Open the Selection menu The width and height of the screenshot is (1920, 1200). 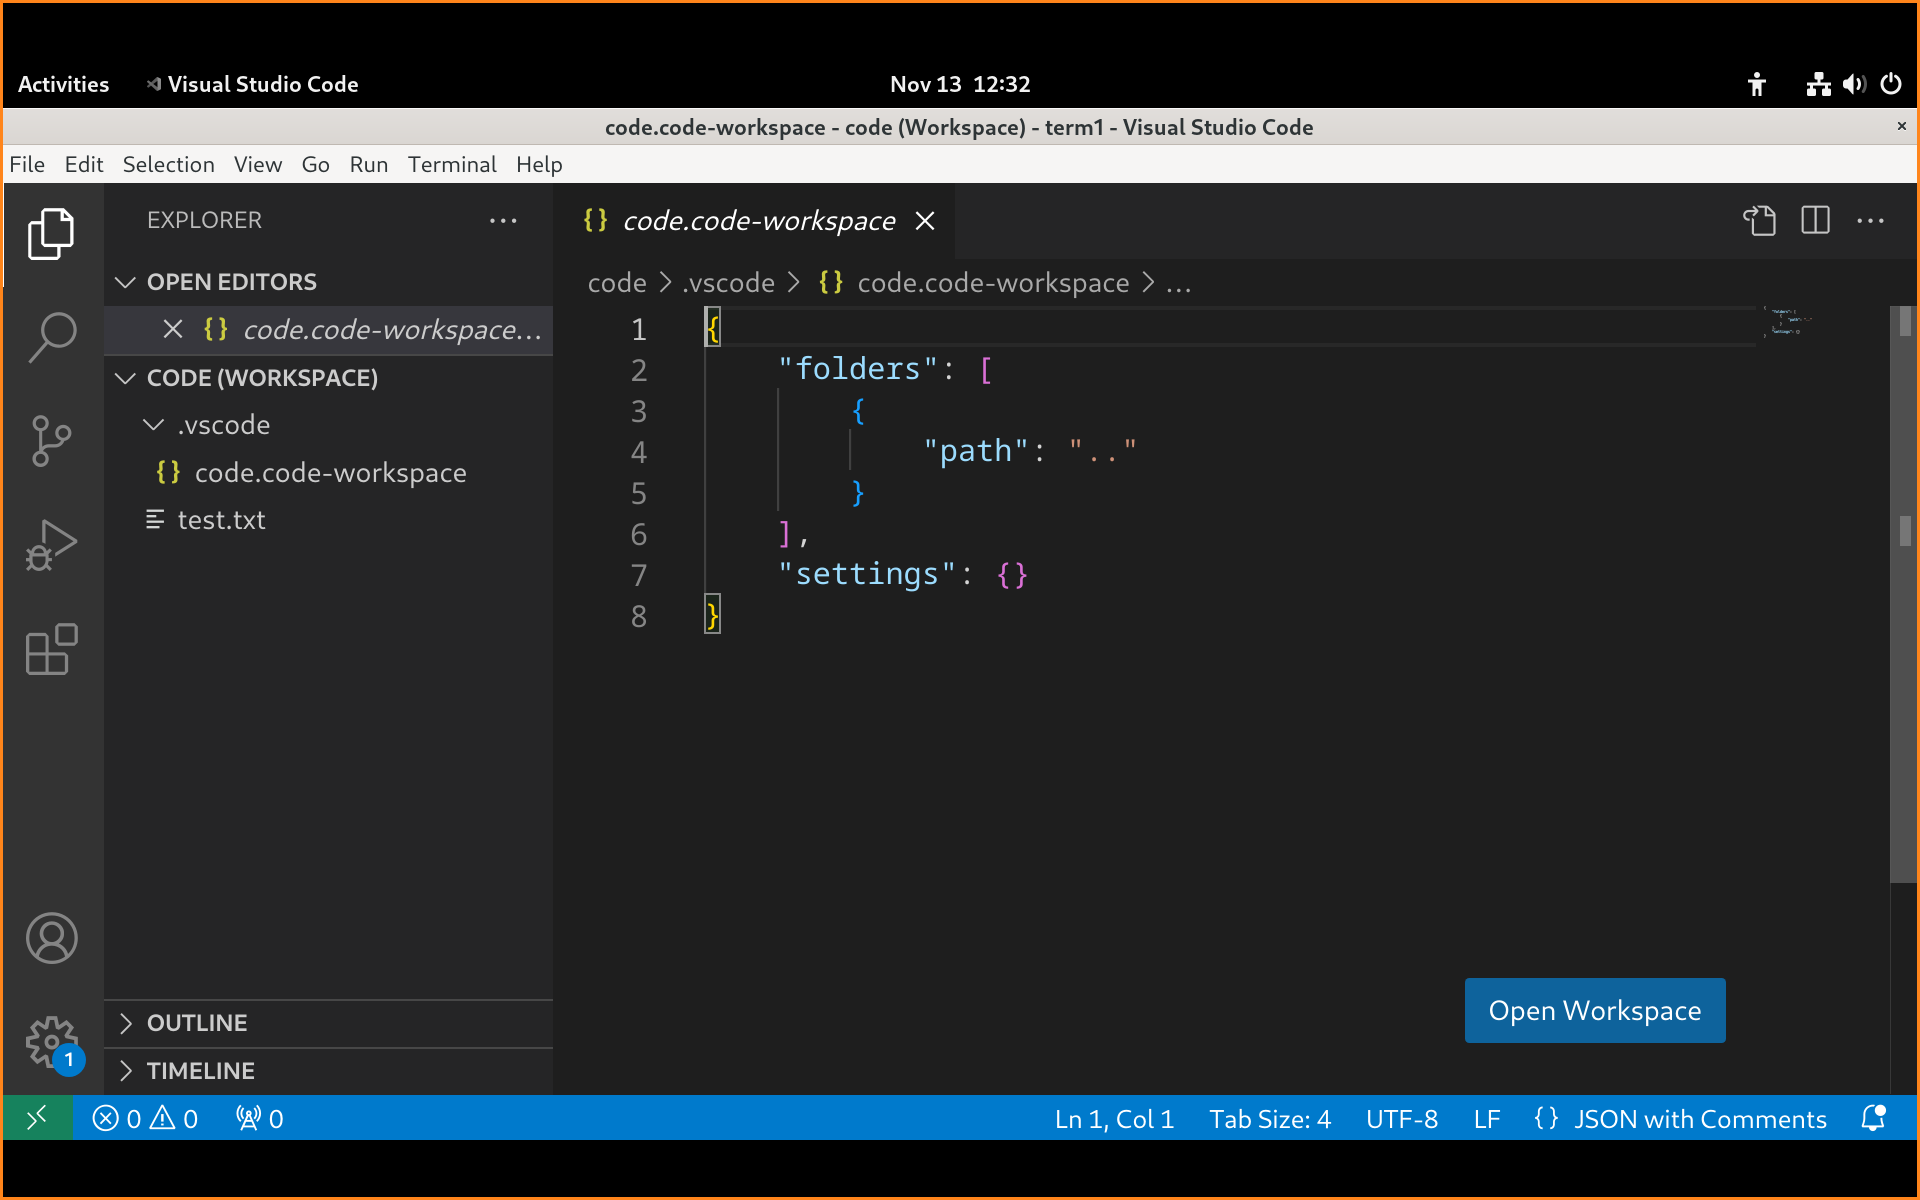tap(168, 164)
